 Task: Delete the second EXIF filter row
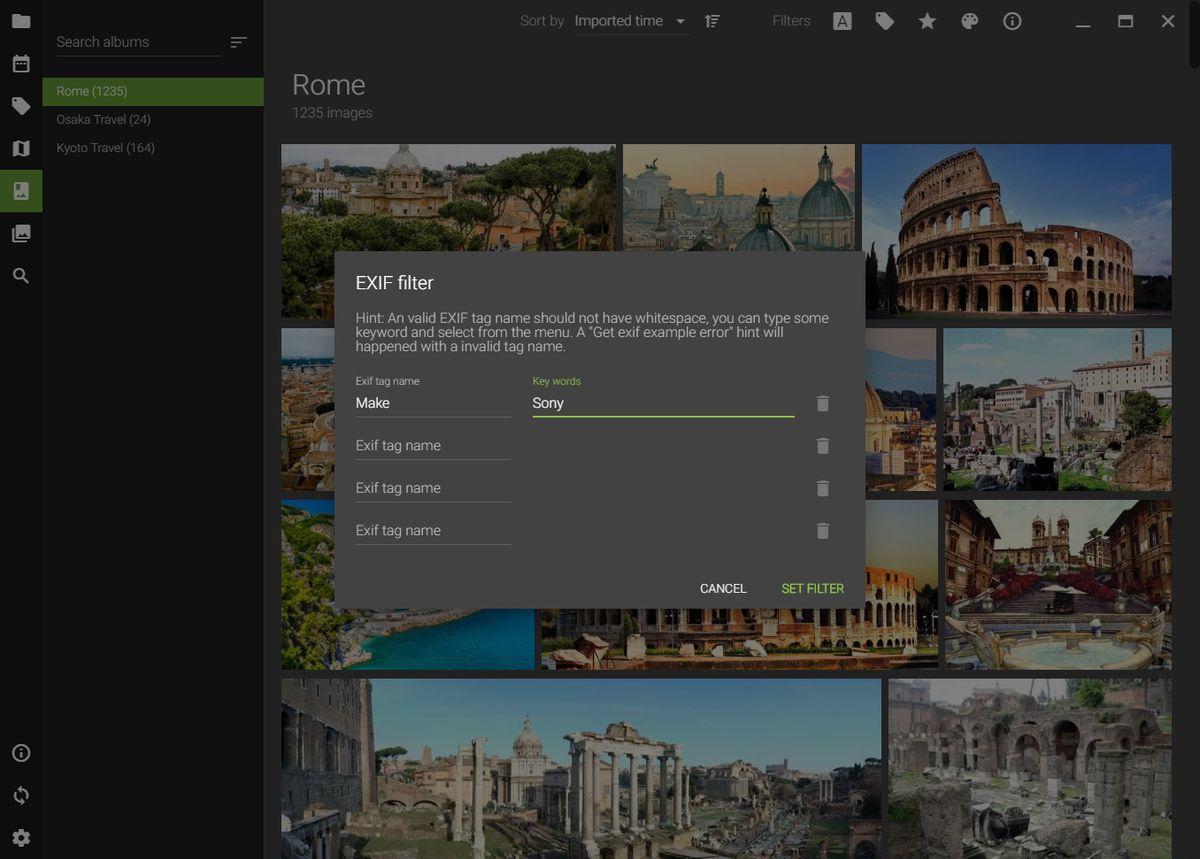(823, 446)
